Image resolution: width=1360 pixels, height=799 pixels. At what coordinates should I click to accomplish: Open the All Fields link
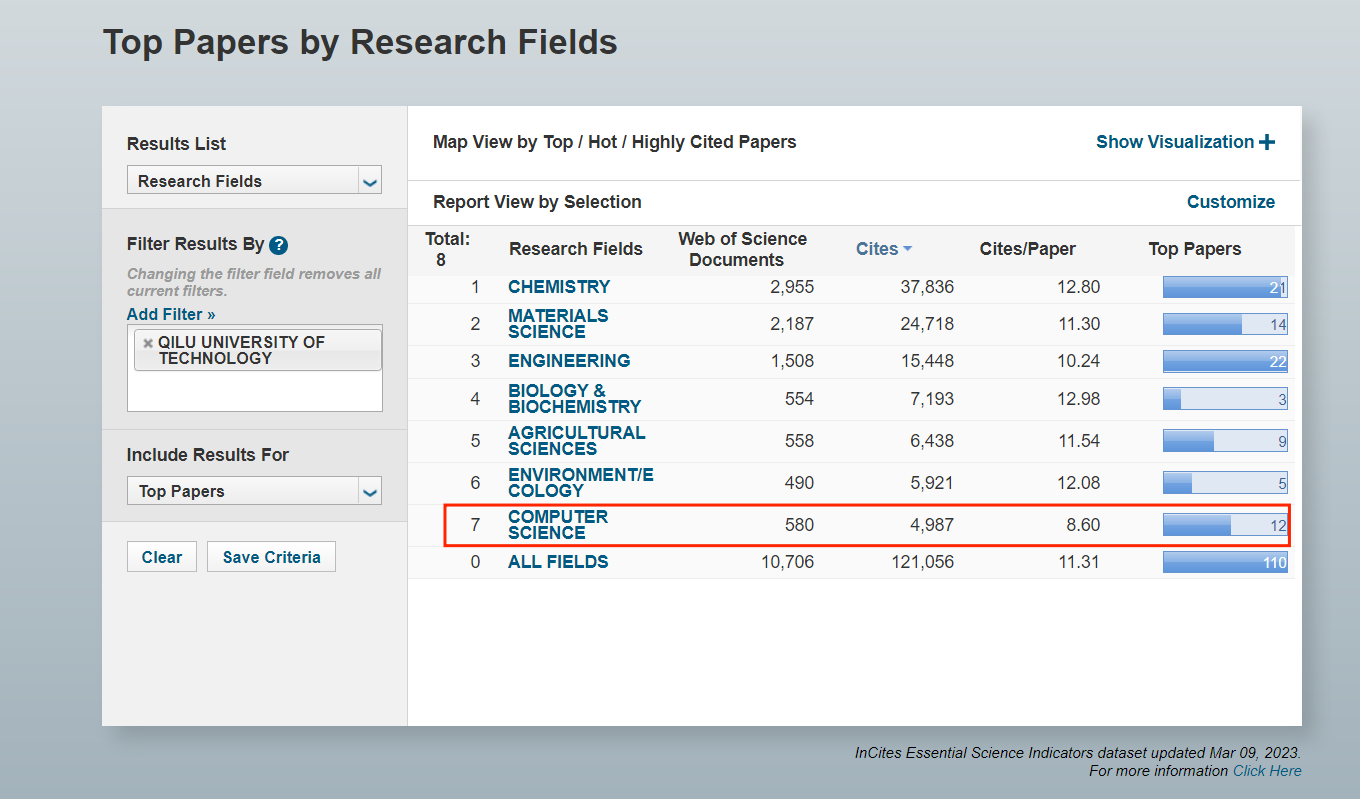[x=558, y=562]
